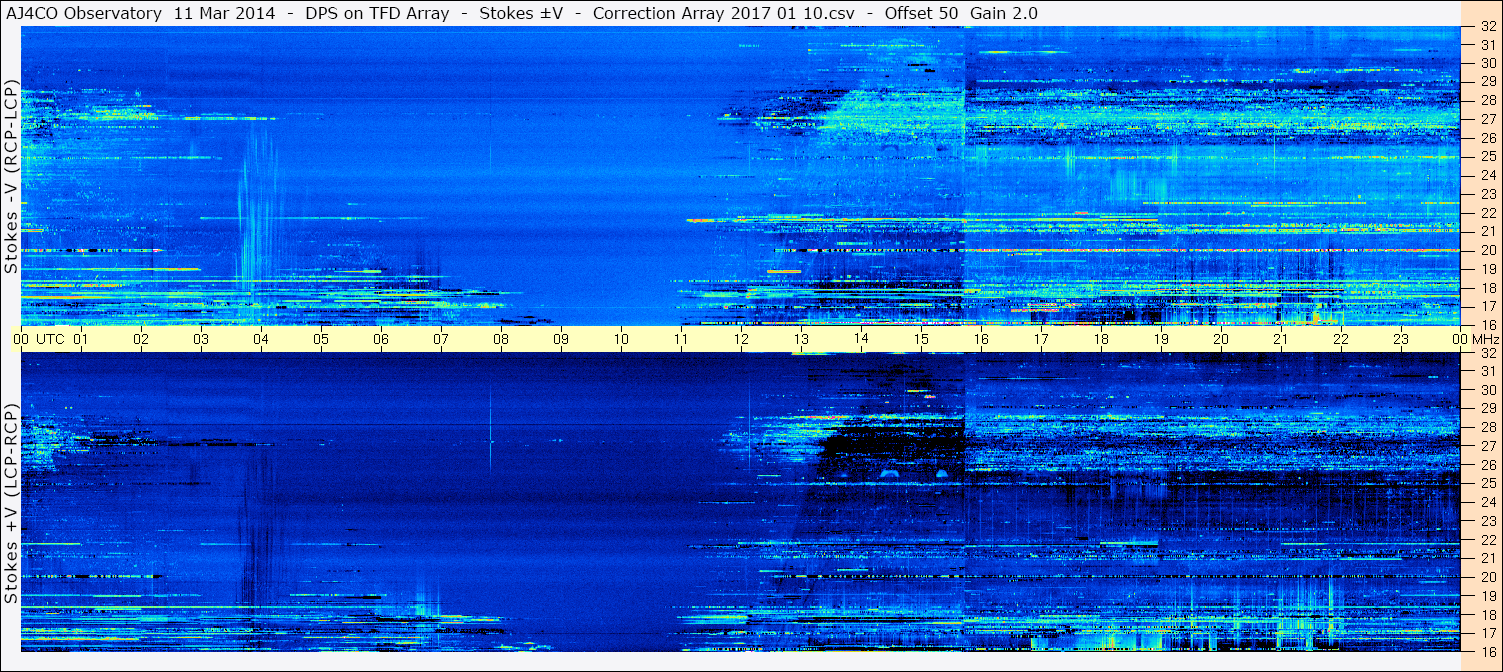Click the 13 hour marker on time axis
This screenshot has width=1503, height=672.
click(801, 339)
